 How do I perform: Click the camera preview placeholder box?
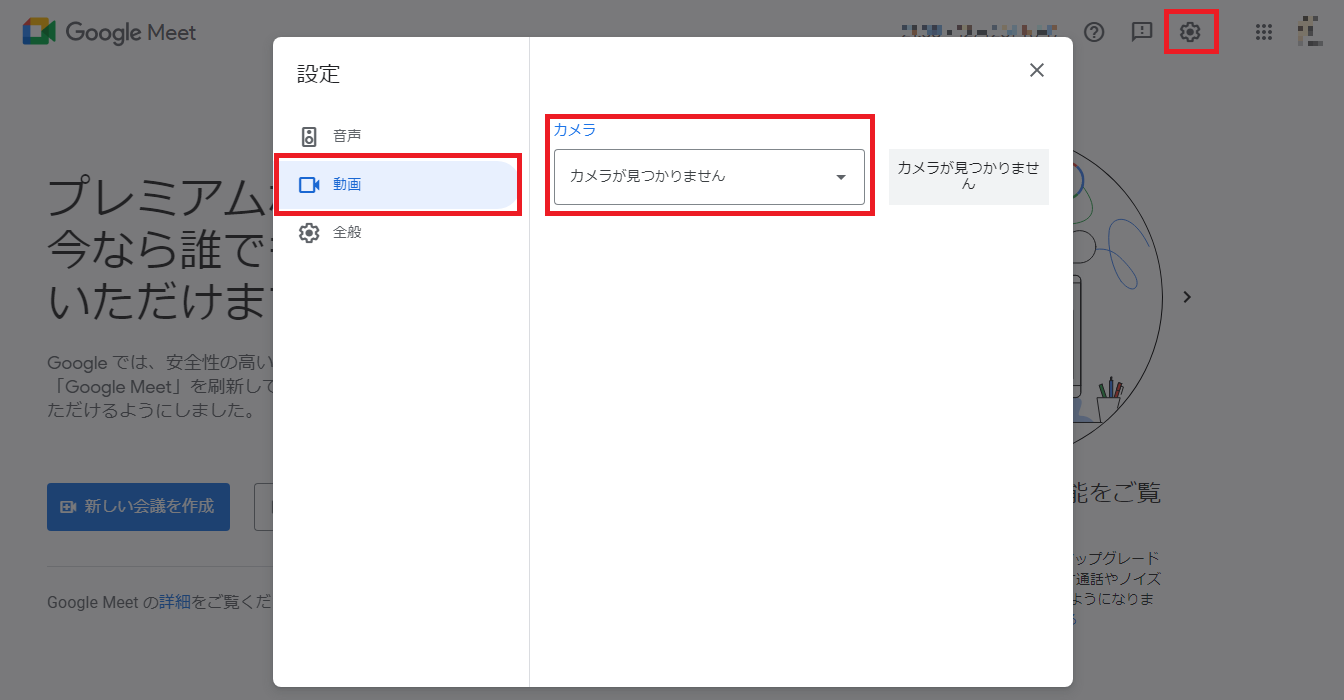[968, 176]
